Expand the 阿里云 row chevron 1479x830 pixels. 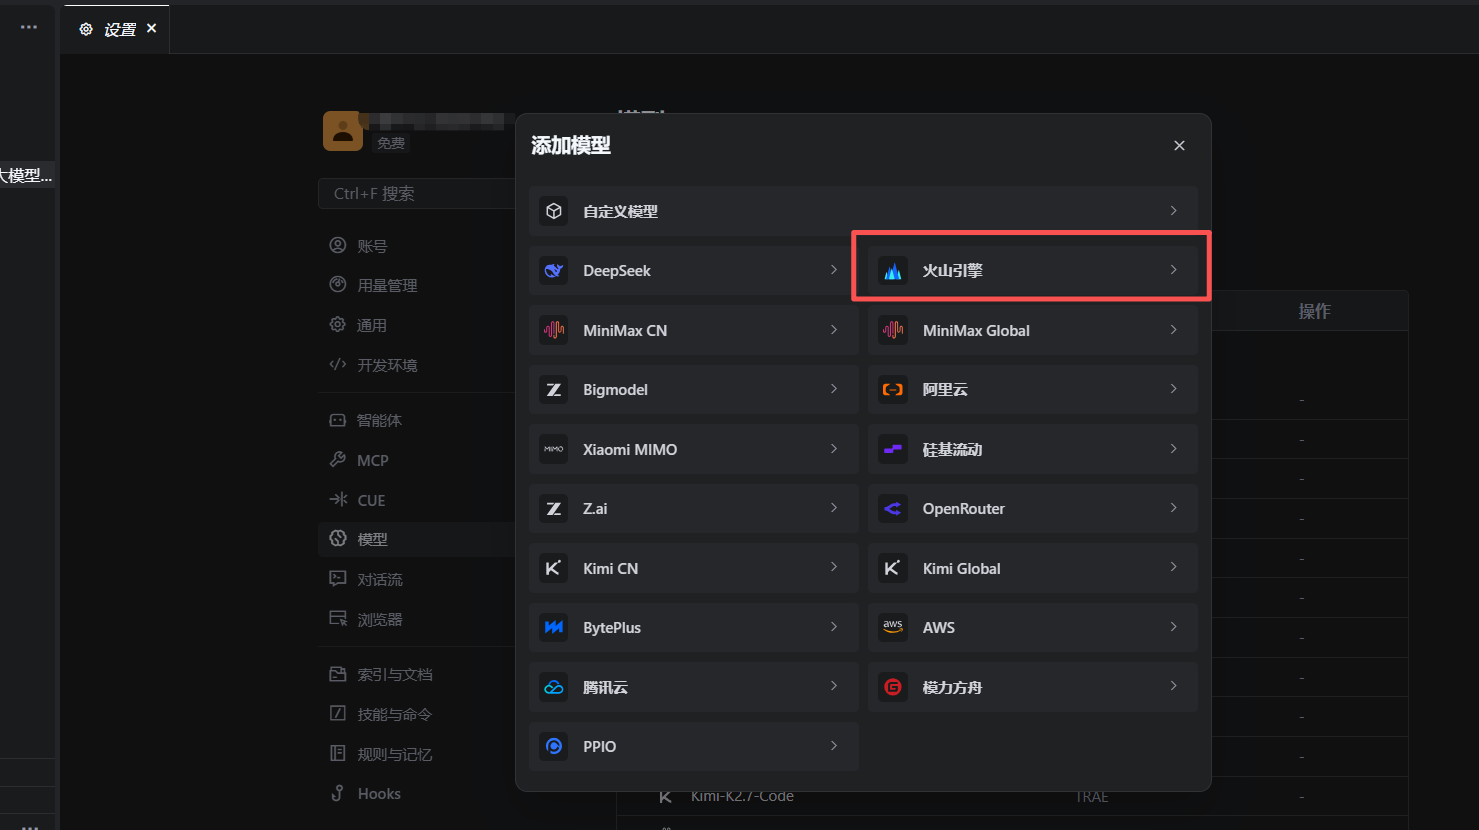1173,389
